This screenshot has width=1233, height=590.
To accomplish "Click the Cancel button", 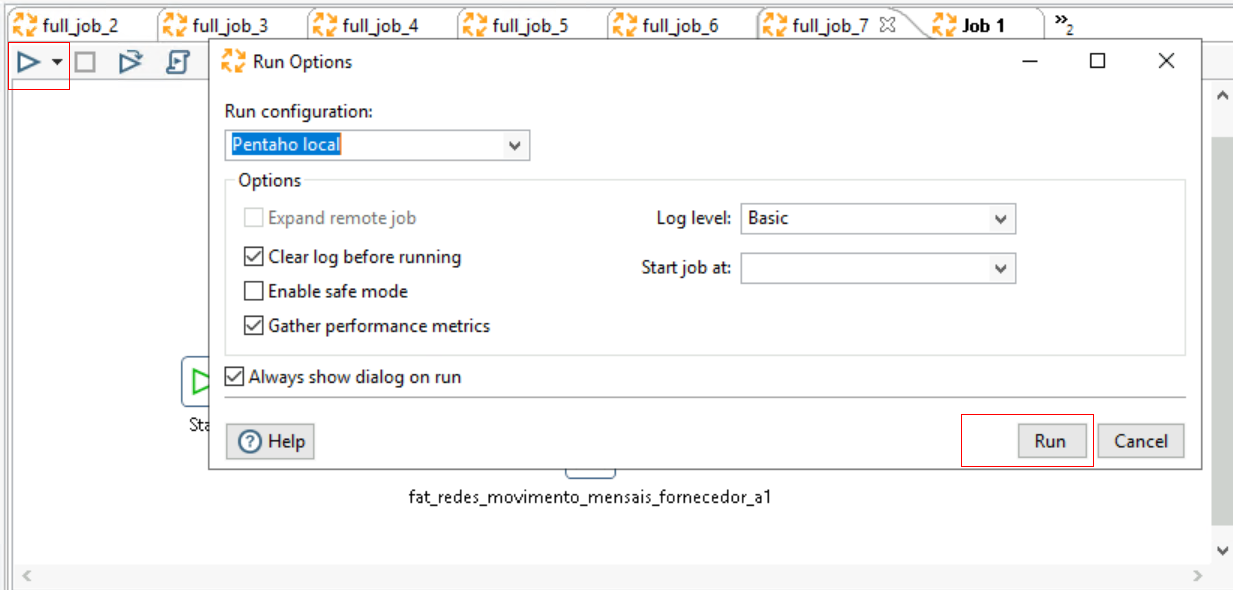I will 1141,441.
